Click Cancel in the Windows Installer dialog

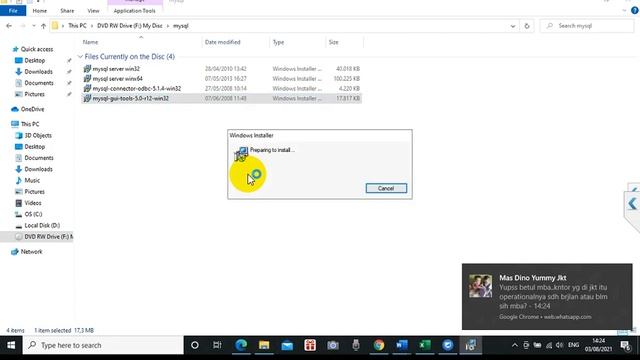click(x=386, y=188)
